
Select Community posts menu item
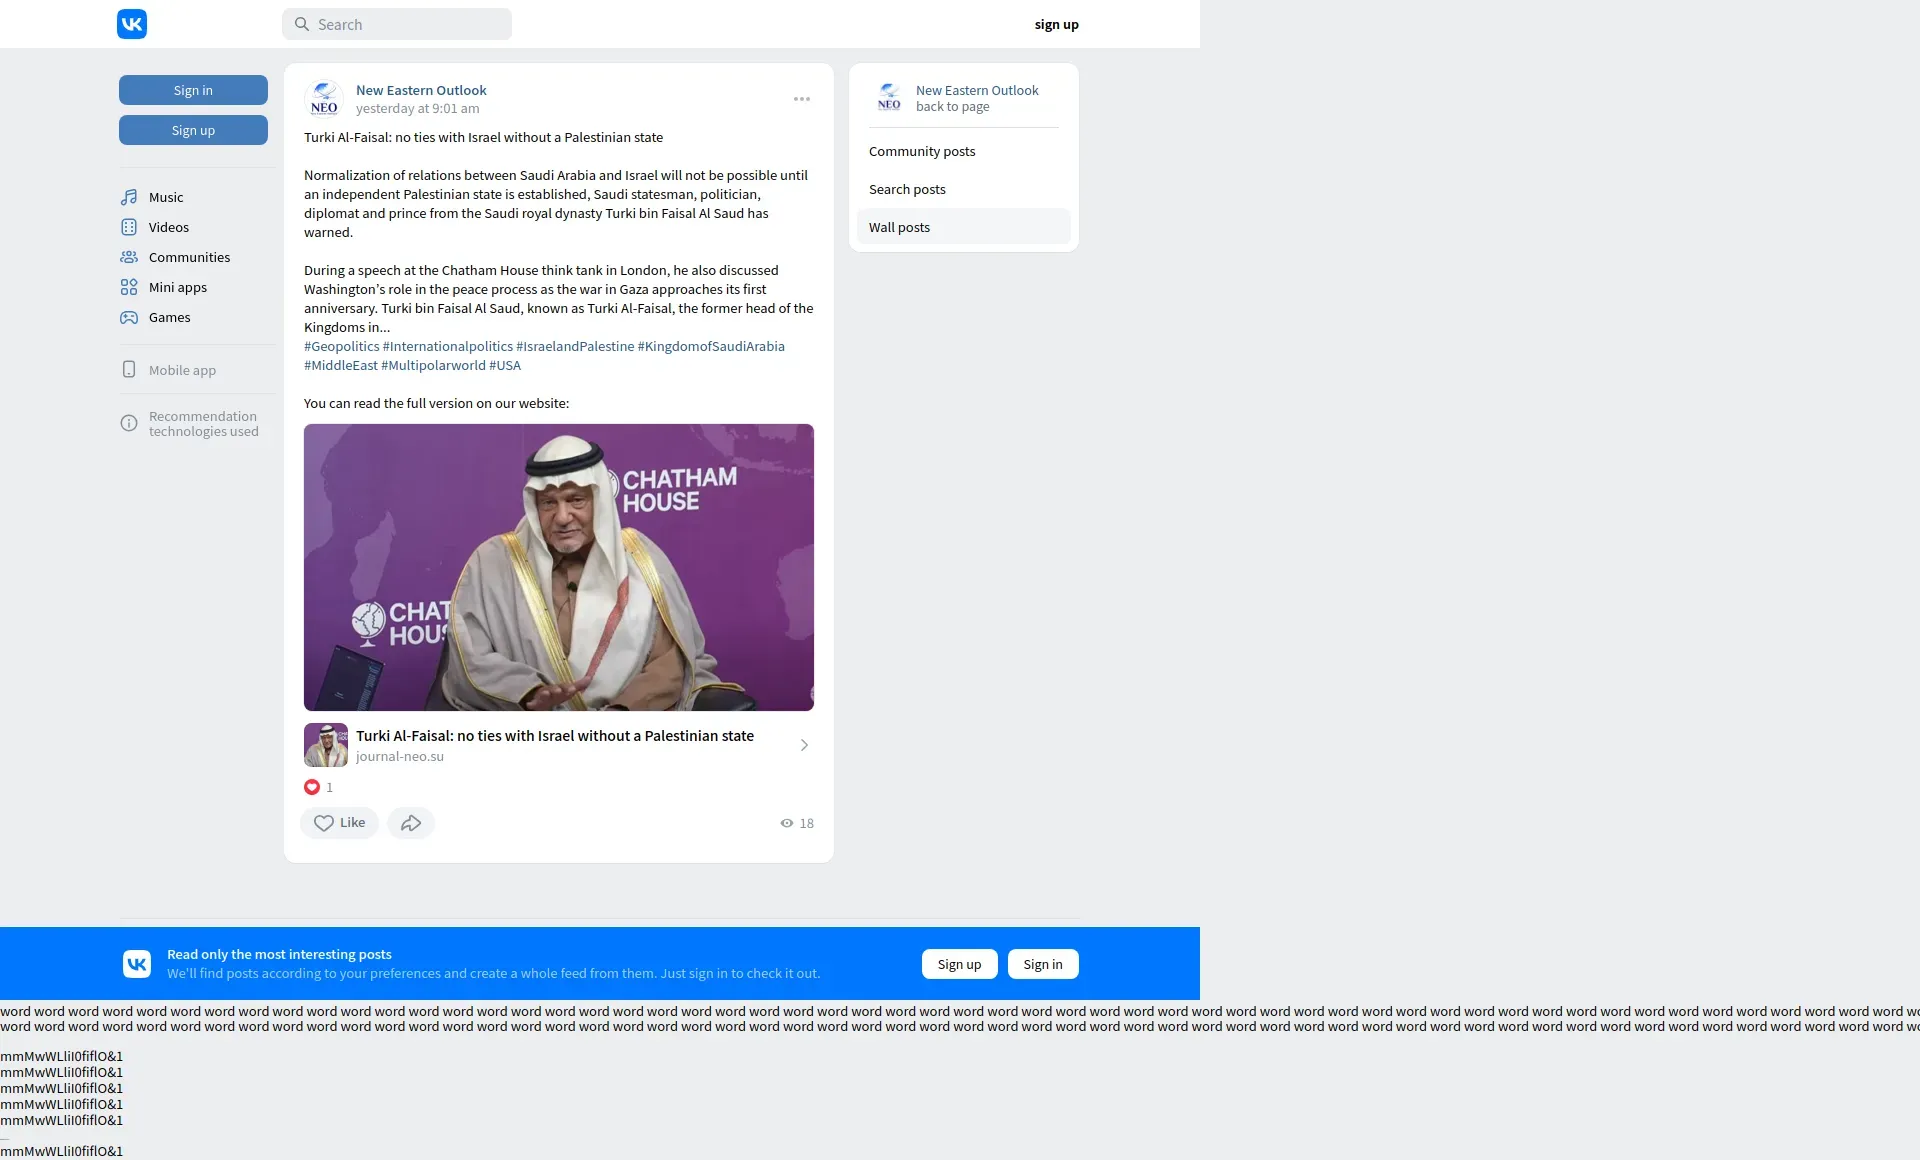tap(922, 152)
